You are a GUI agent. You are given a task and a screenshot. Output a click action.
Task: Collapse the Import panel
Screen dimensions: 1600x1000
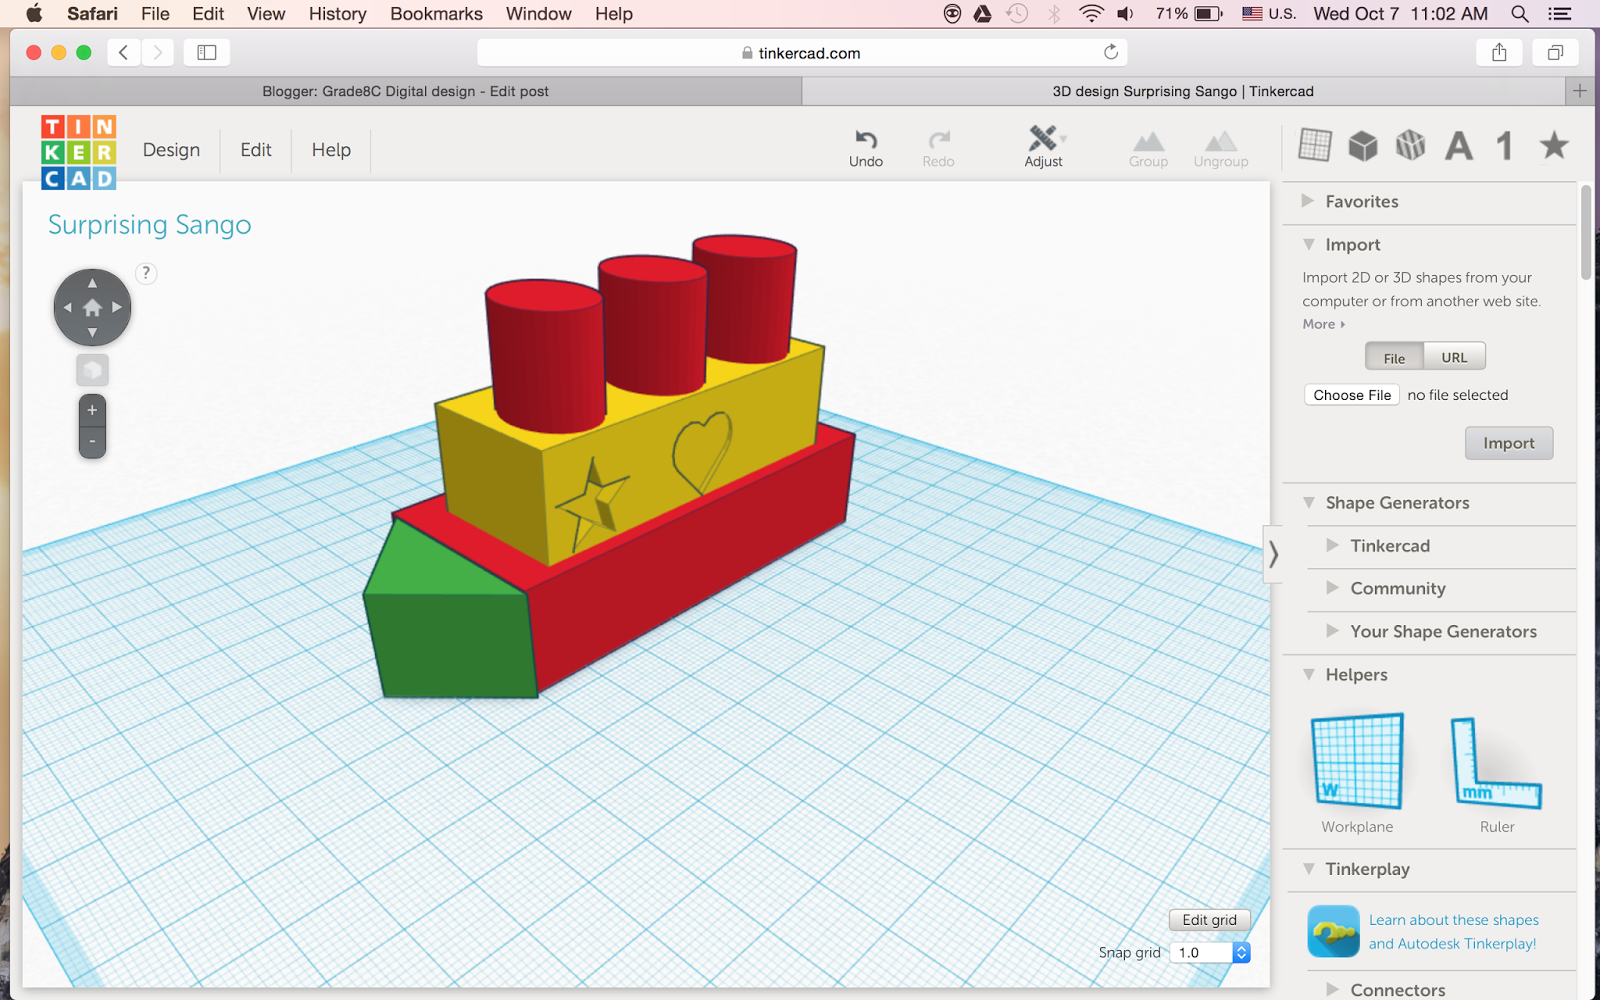coord(1310,244)
